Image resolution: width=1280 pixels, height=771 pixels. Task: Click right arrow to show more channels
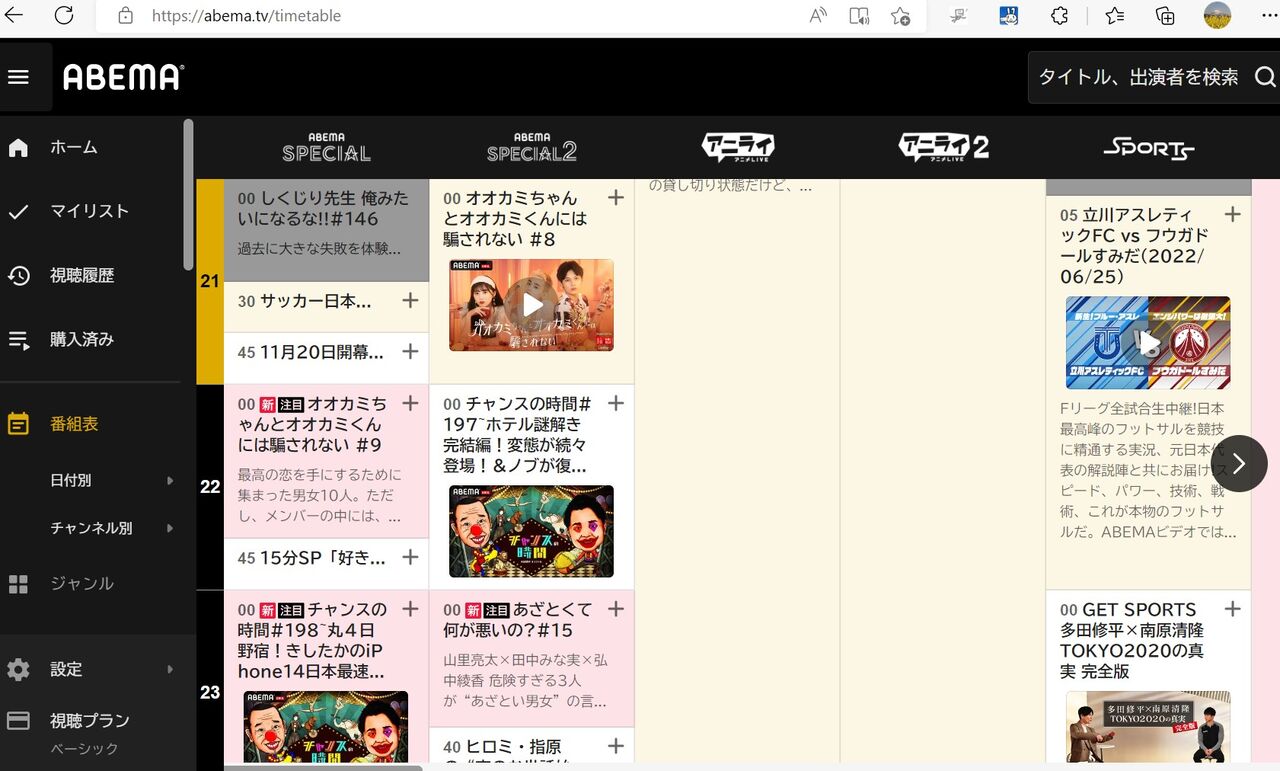click(1239, 463)
